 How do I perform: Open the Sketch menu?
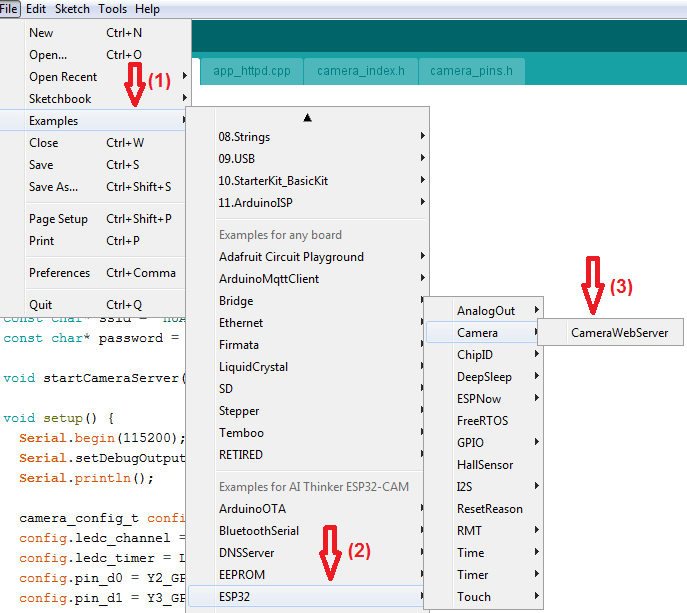(72, 9)
